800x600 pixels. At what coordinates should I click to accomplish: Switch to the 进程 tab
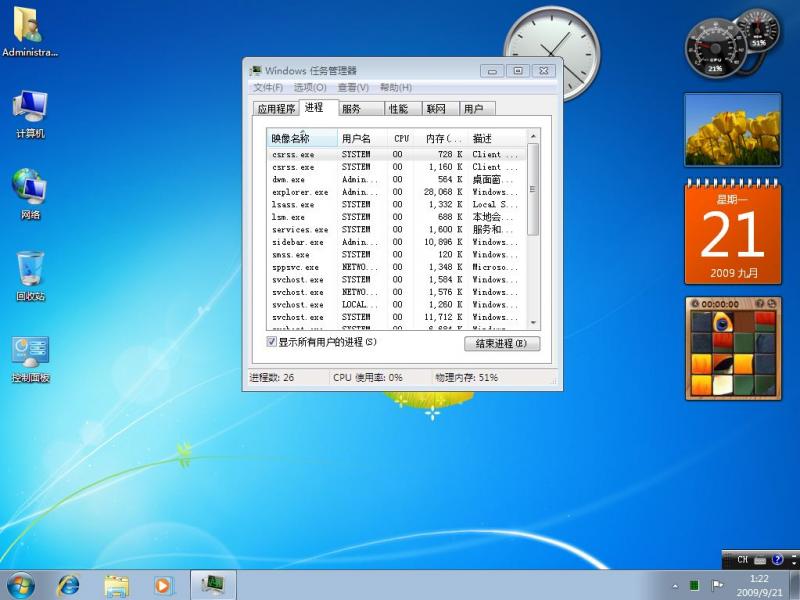click(x=318, y=108)
